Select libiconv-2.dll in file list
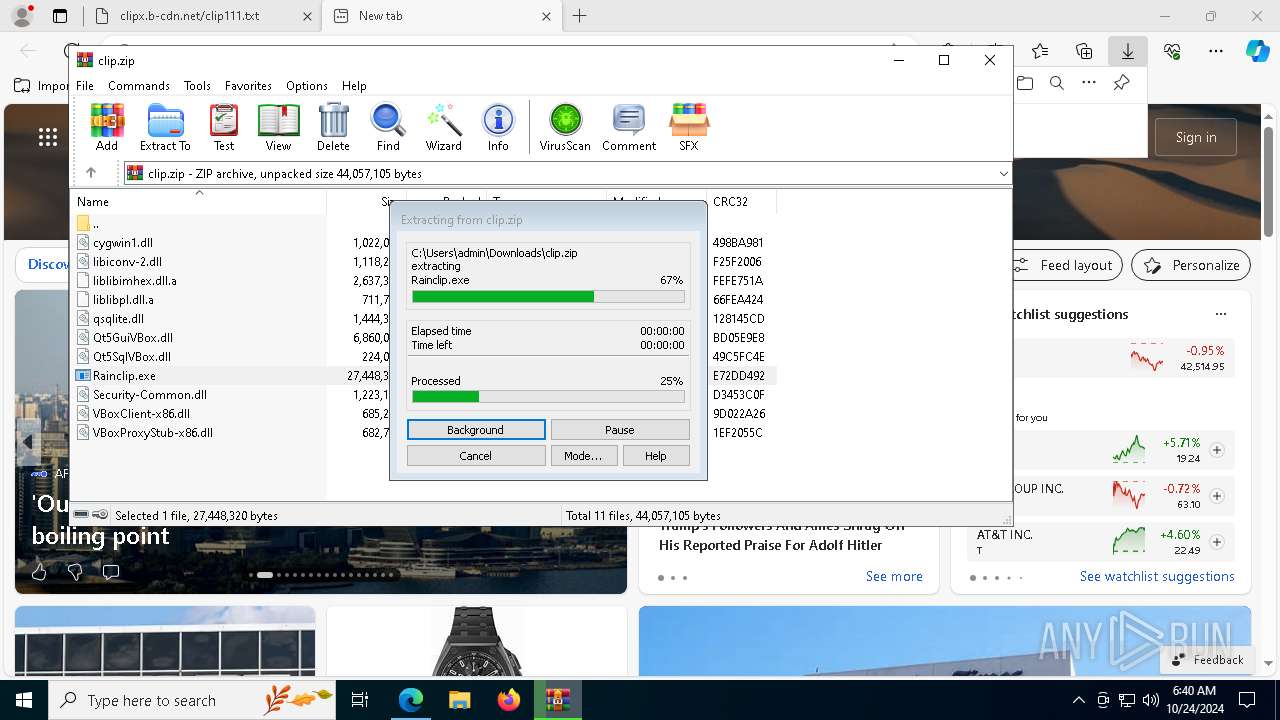 tap(127, 262)
